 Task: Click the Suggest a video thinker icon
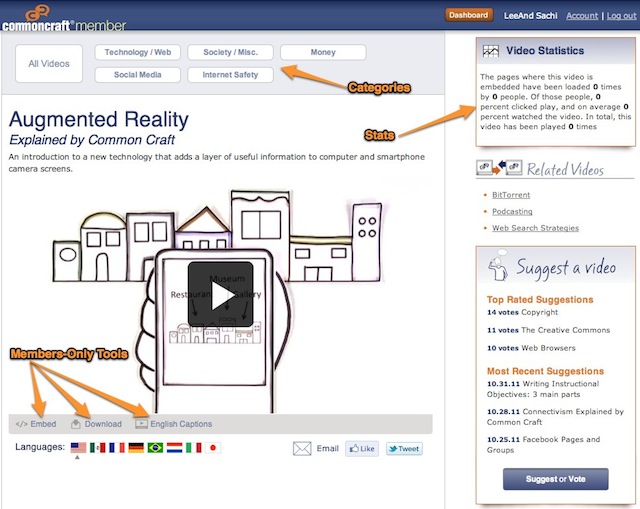click(498, 266)
